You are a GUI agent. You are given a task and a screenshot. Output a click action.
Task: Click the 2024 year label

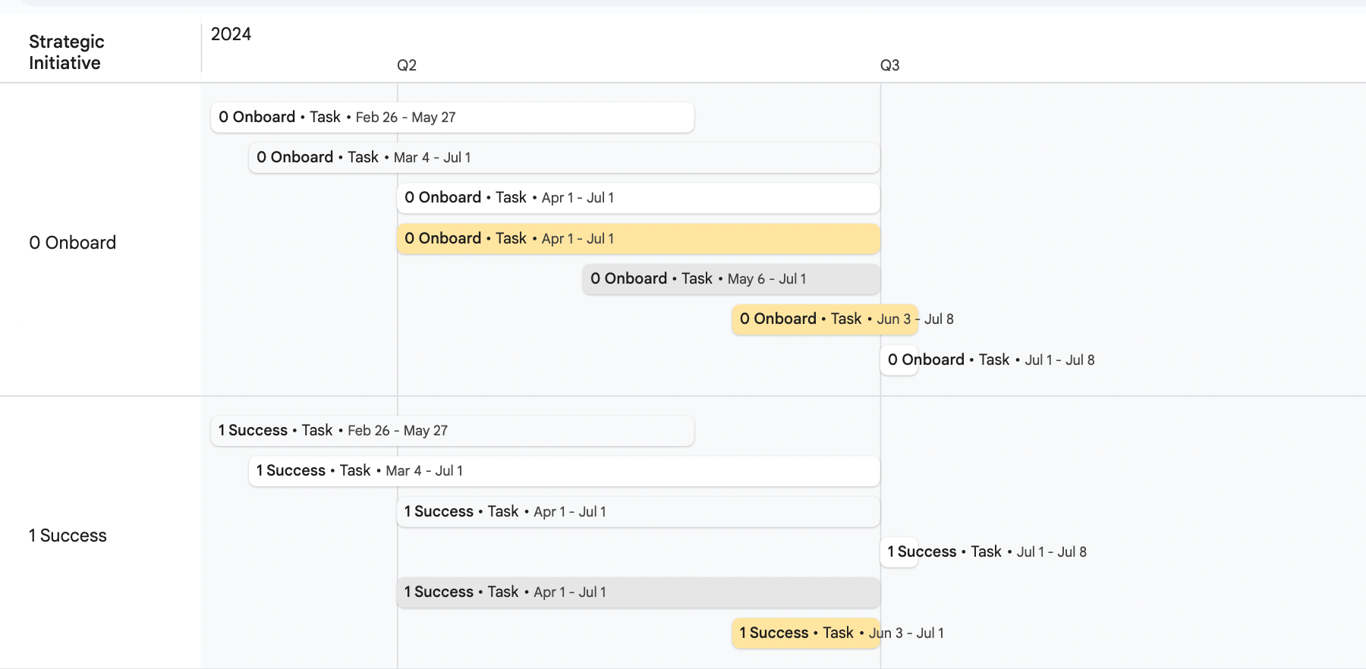231,34
